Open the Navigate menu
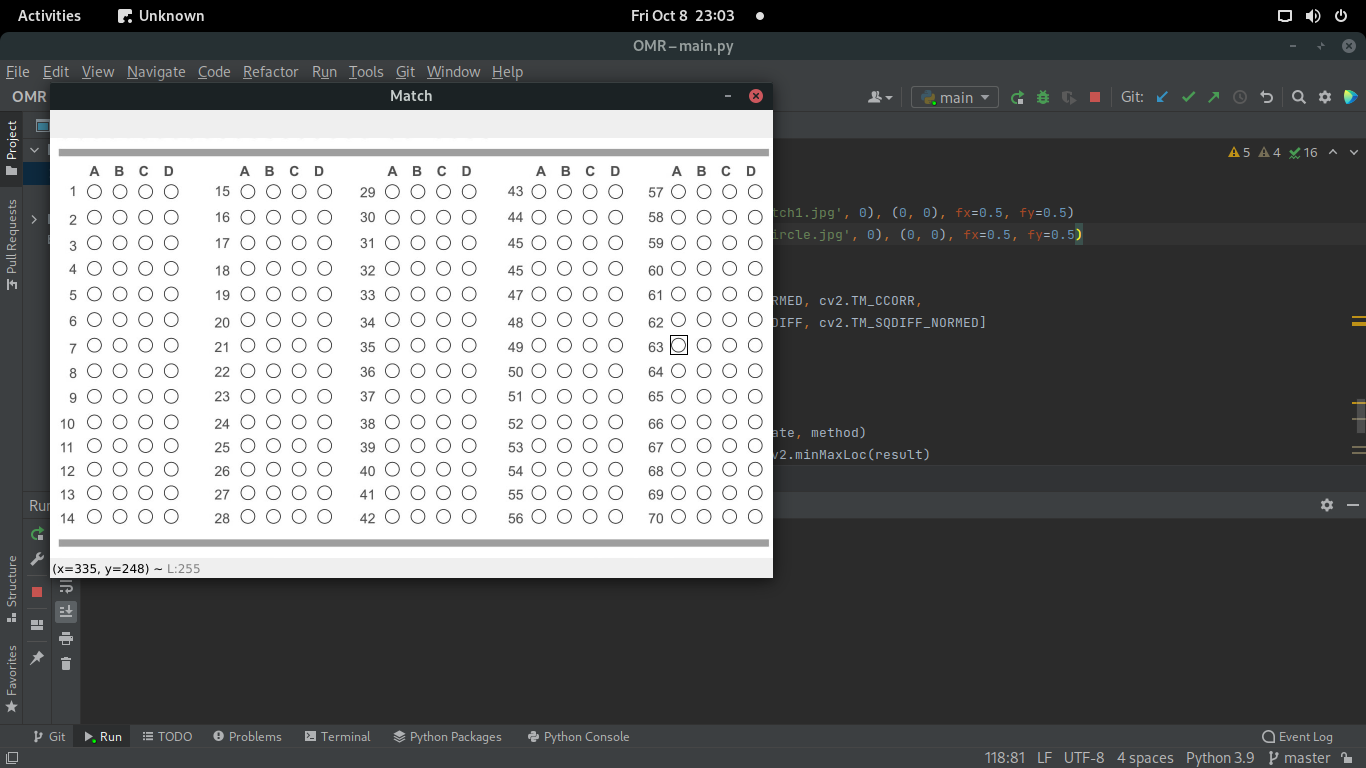 tap(156, 71)
